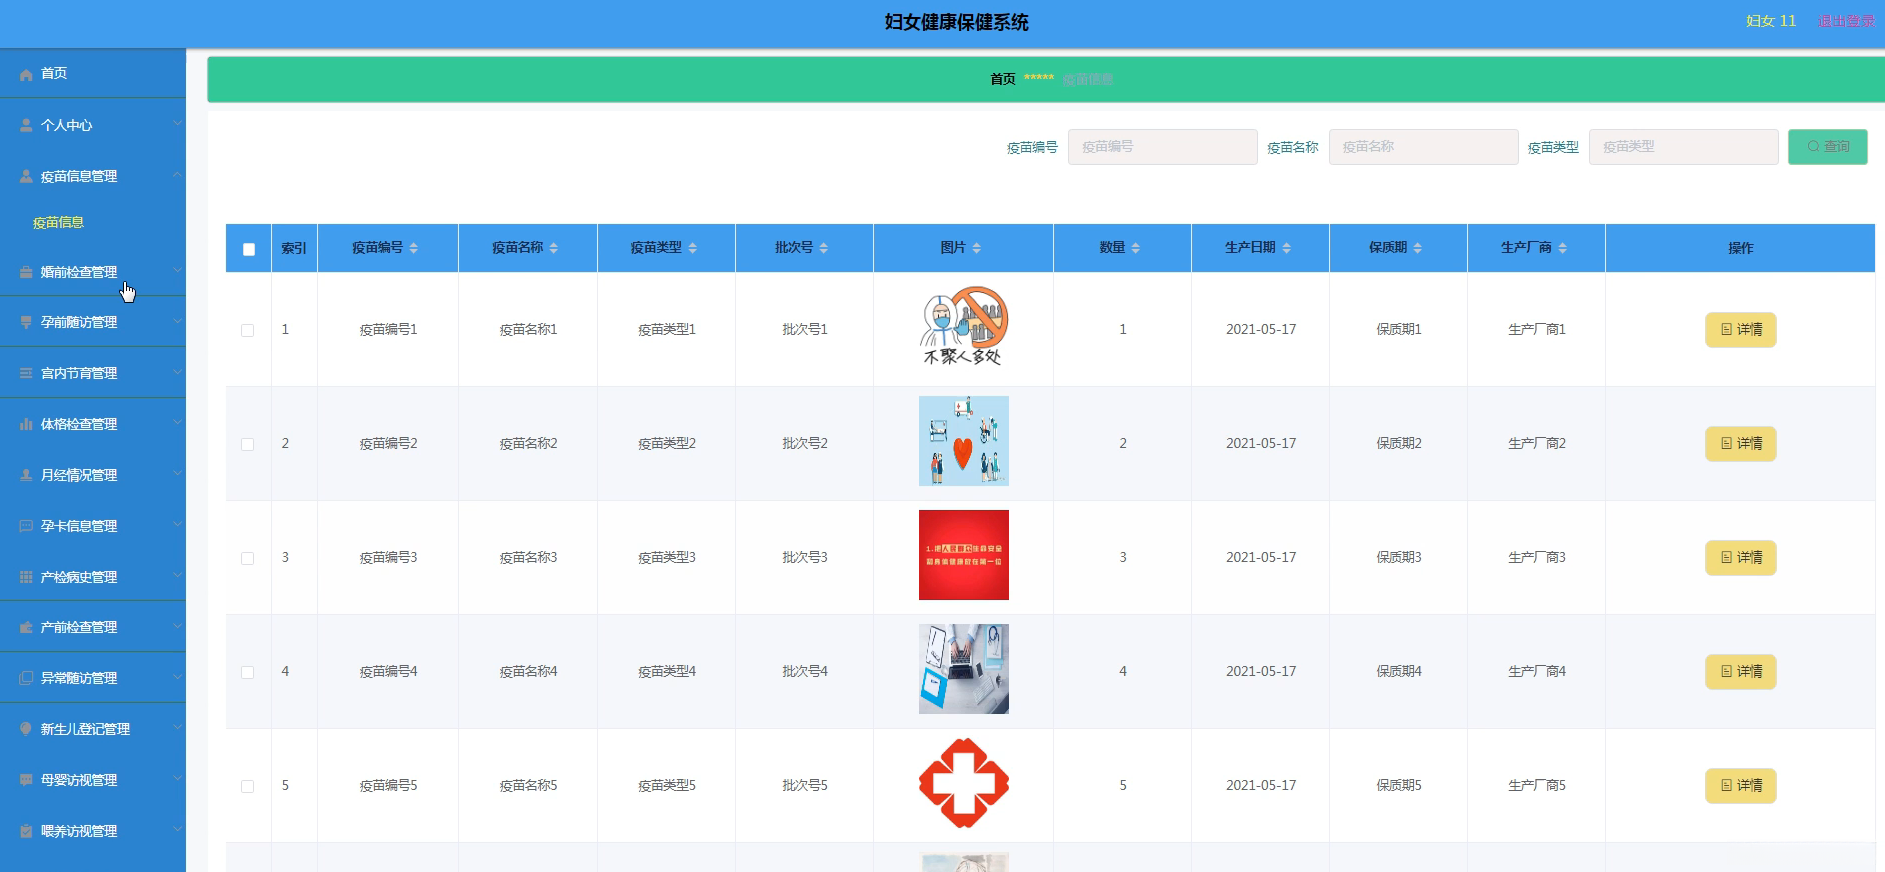Check the box for row 疫苗编号2
Viewport: 1885px width, 872px height.
[x=248, y=444]
